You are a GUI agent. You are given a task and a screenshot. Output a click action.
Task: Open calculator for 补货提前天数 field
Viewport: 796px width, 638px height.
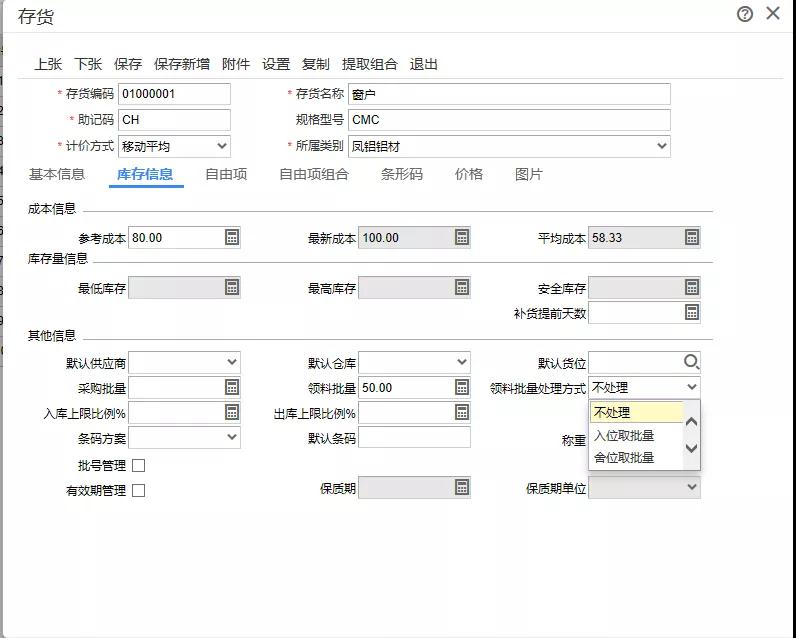[x=691, y=312]
